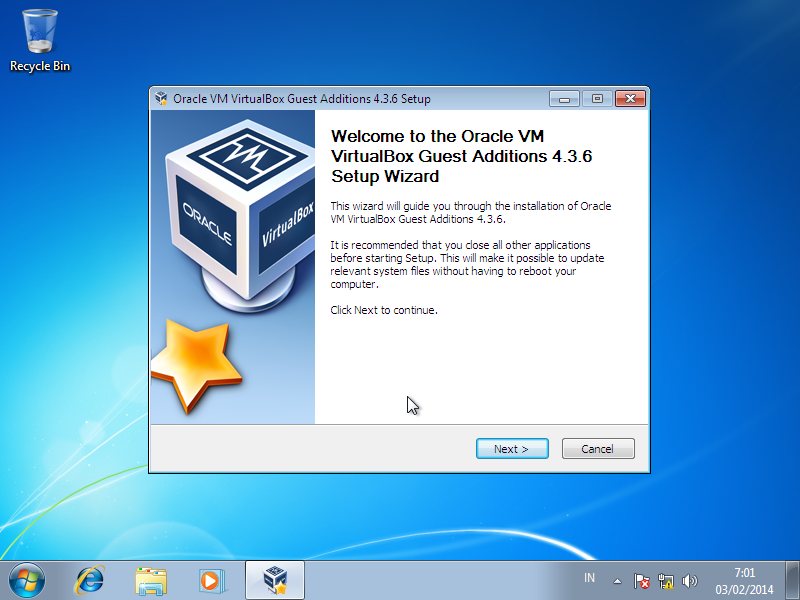This screenshot has height=600, width=800.
Task: Click Next to continue setup
Action: (x=512, y=448)
